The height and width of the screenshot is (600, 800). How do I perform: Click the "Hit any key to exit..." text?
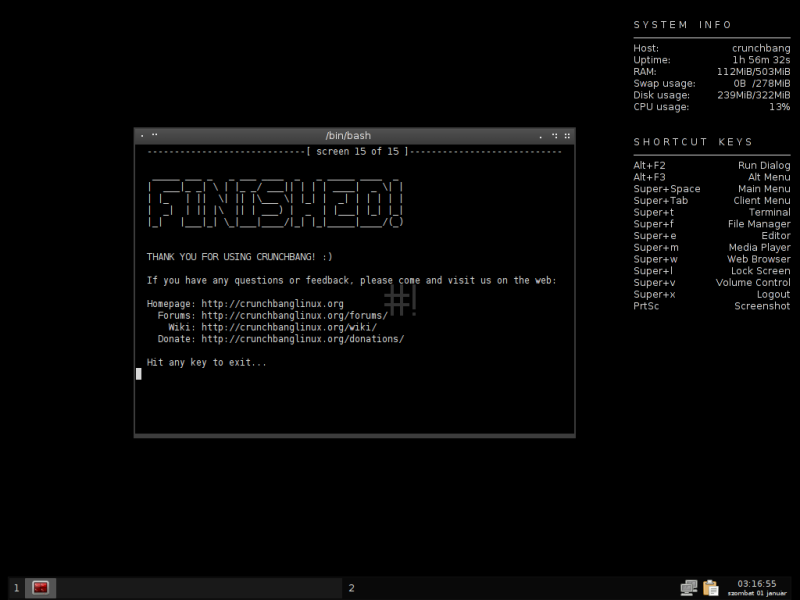click(x=207, y=363)
